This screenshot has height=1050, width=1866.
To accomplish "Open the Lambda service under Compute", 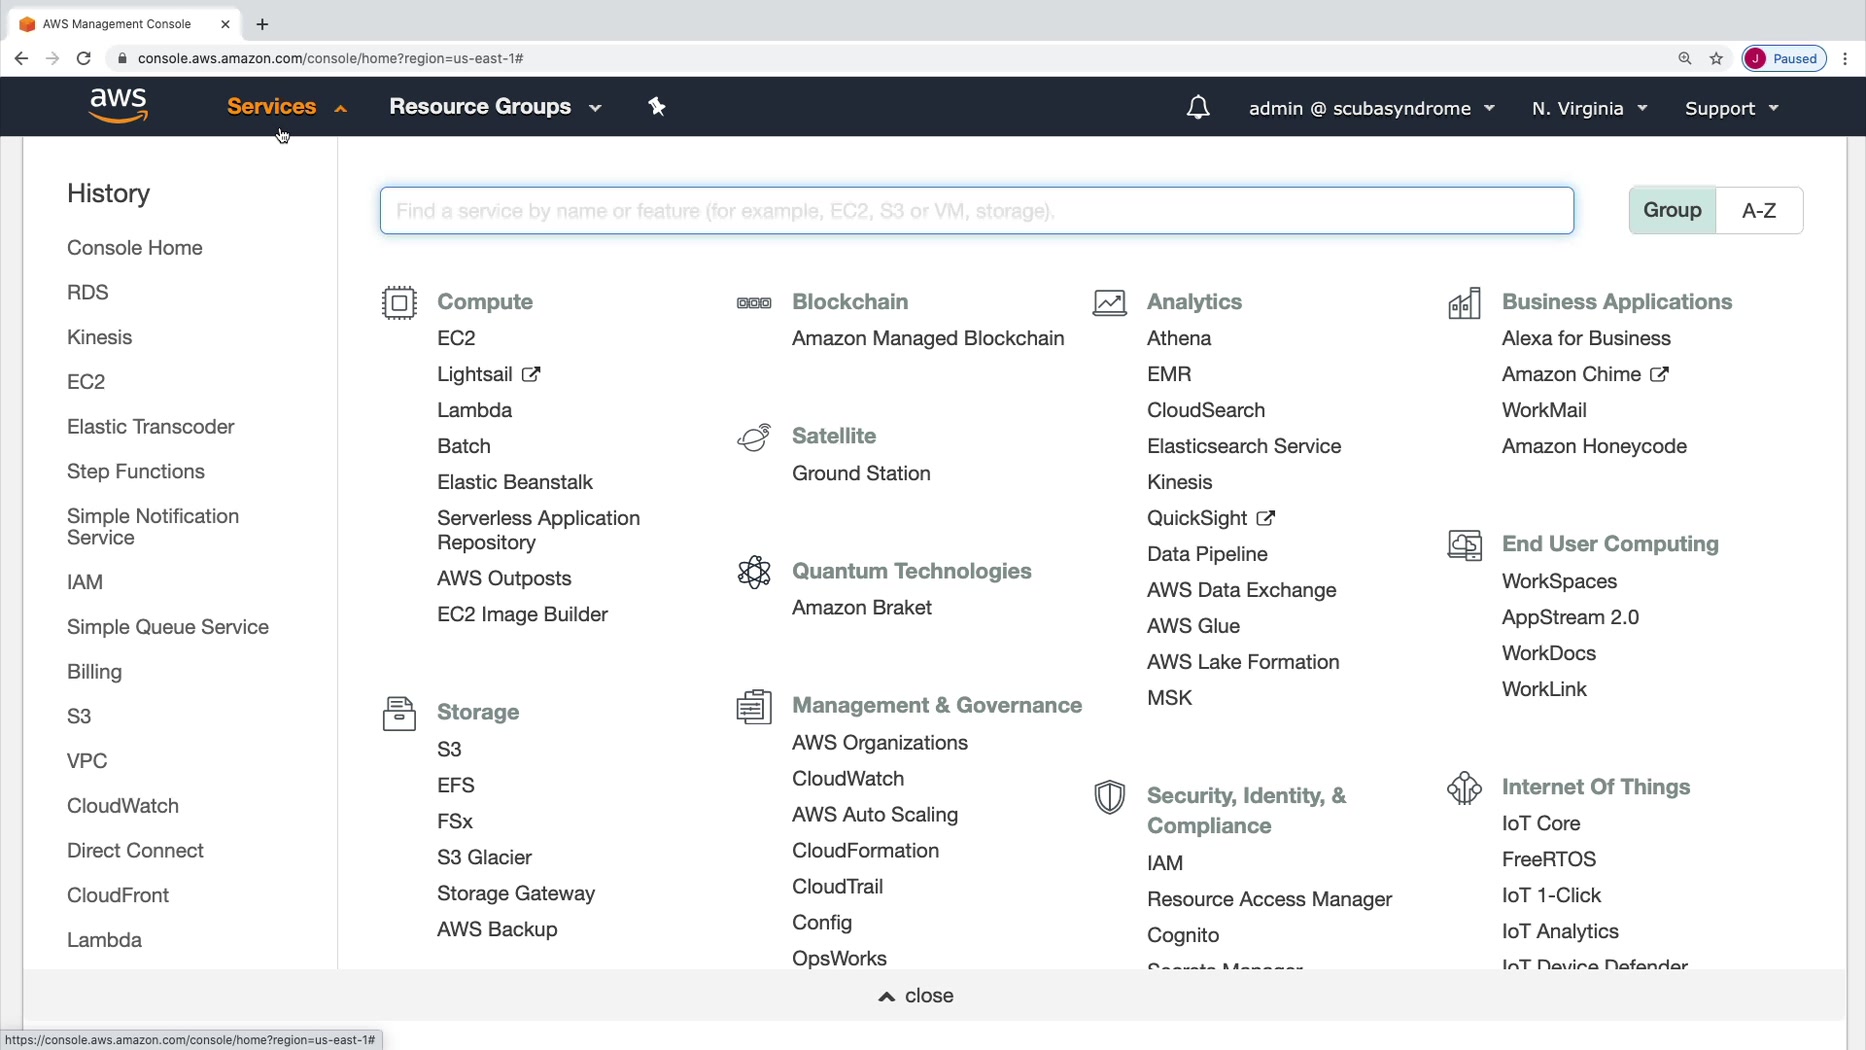I will tap(474, 410).
